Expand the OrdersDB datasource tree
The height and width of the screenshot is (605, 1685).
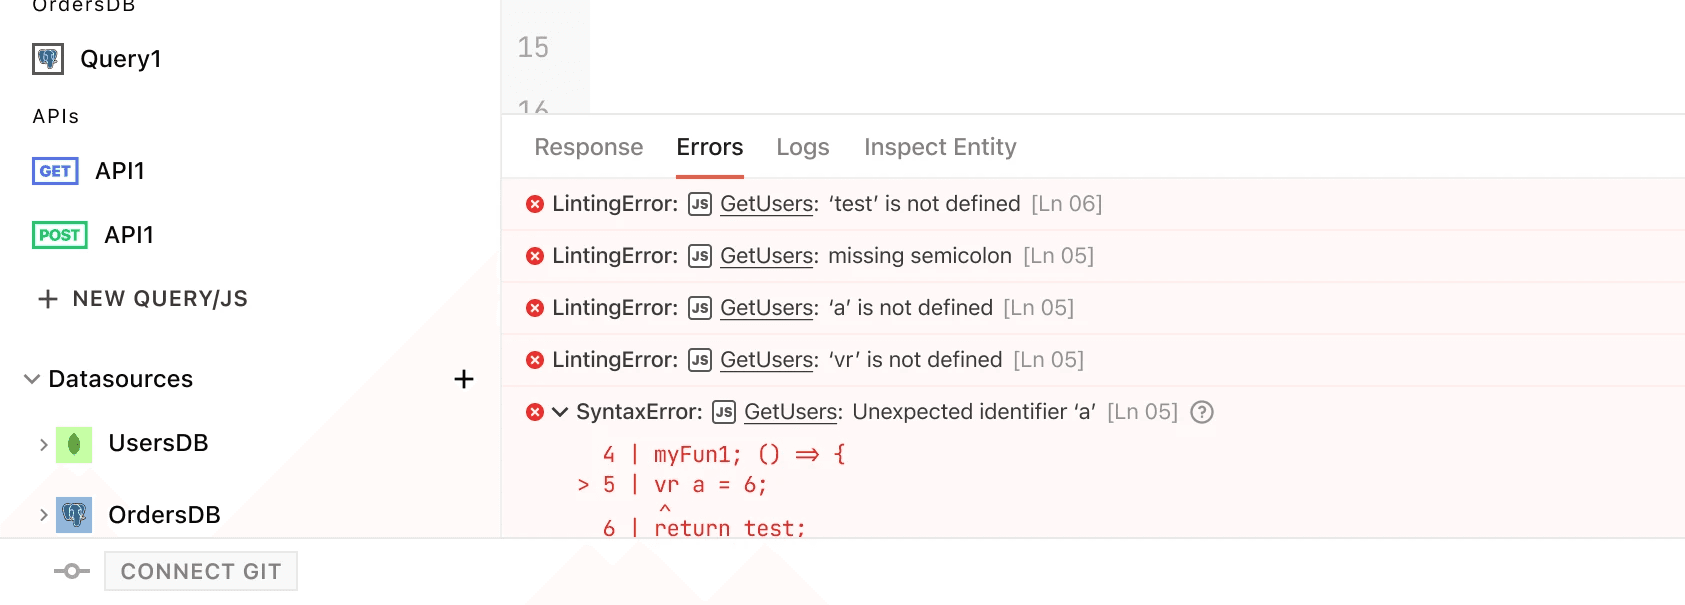(x=43, y=515)
